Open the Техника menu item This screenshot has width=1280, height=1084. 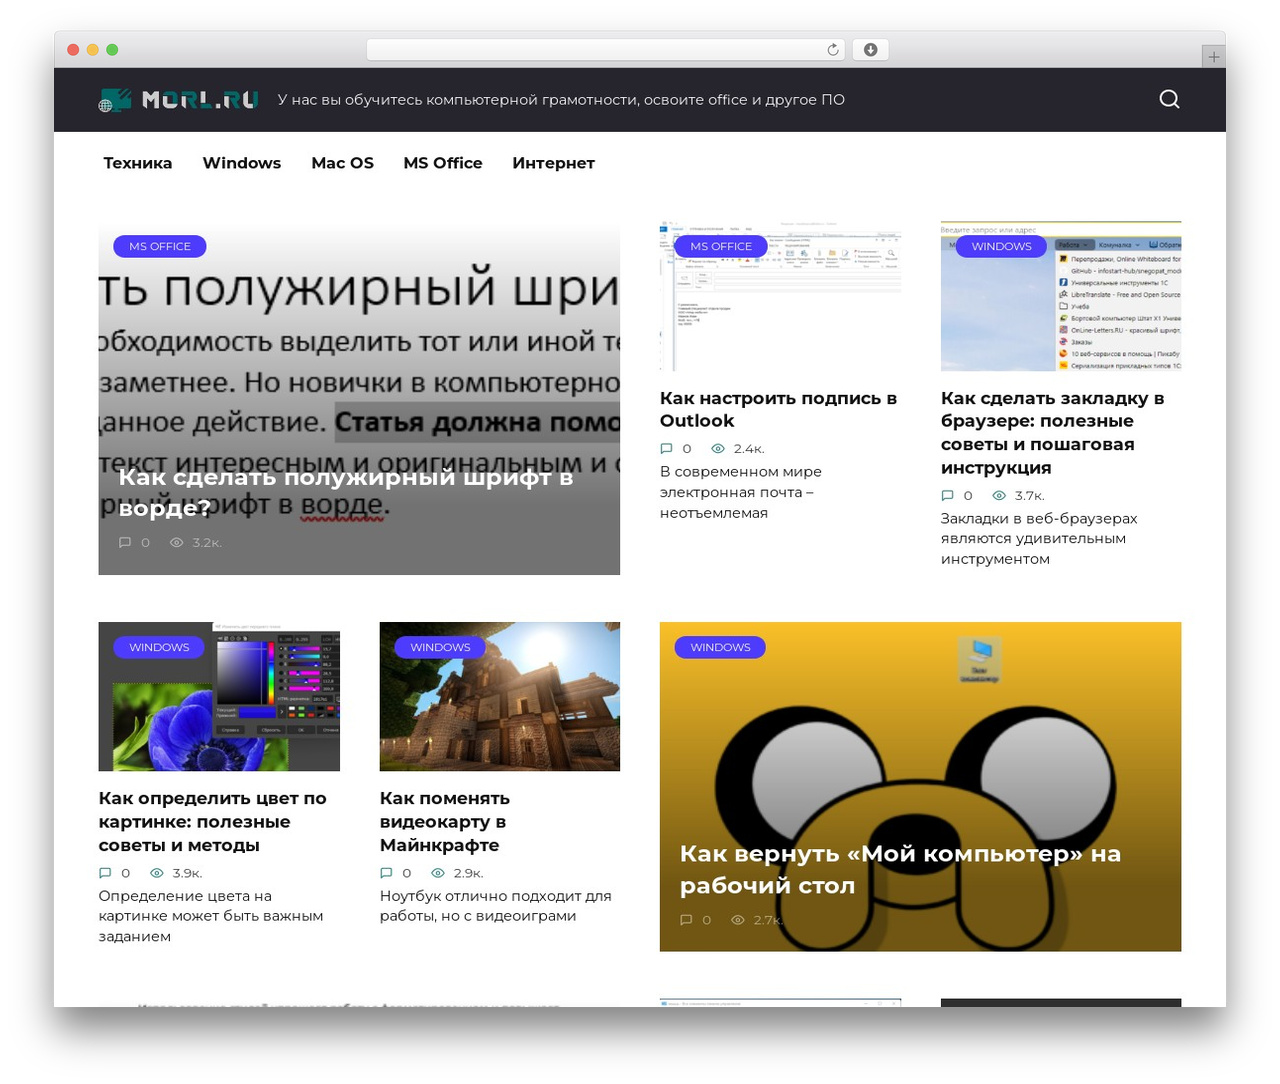pos(138,163)
